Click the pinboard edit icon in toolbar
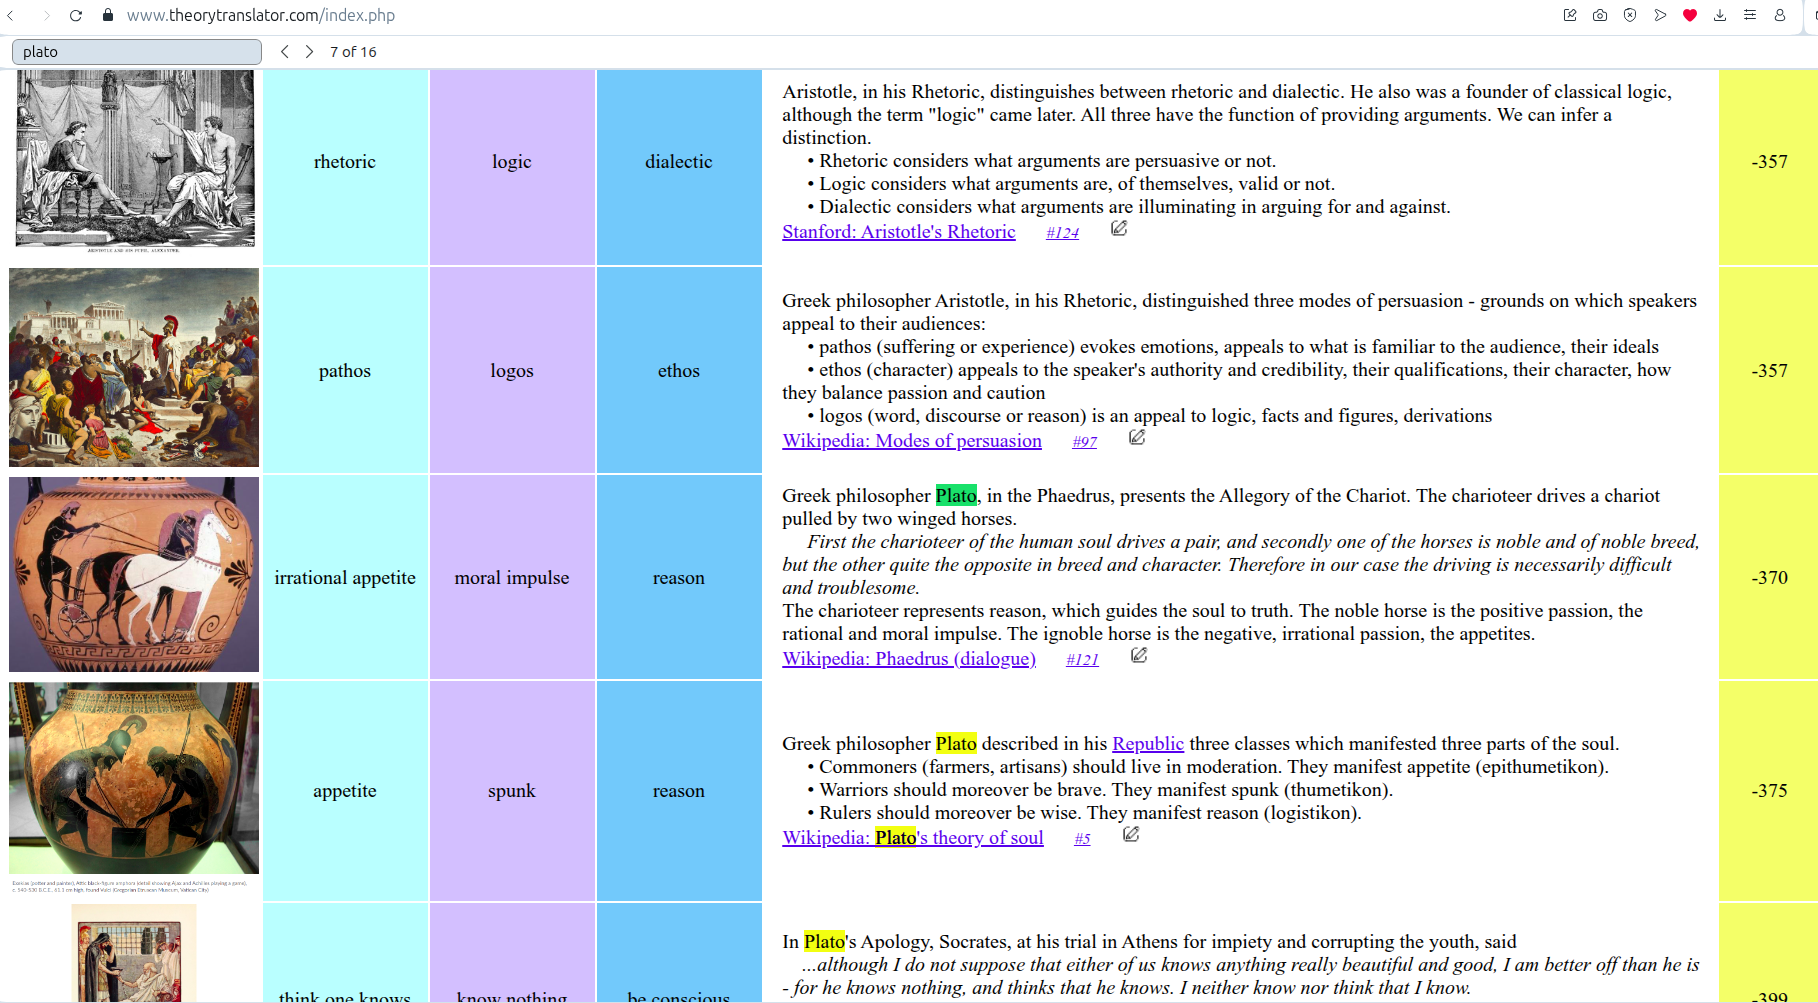1818x1003 pixels. tap(1570, 15)
